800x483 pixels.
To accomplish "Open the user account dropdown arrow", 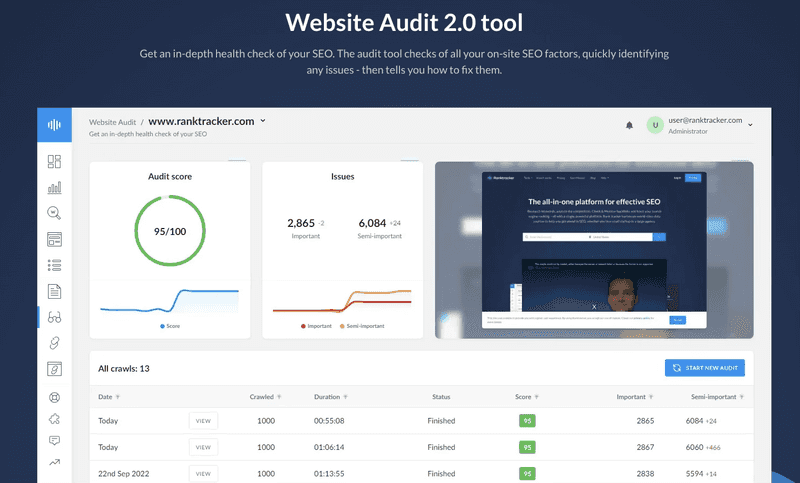I will tap(750, 125).
